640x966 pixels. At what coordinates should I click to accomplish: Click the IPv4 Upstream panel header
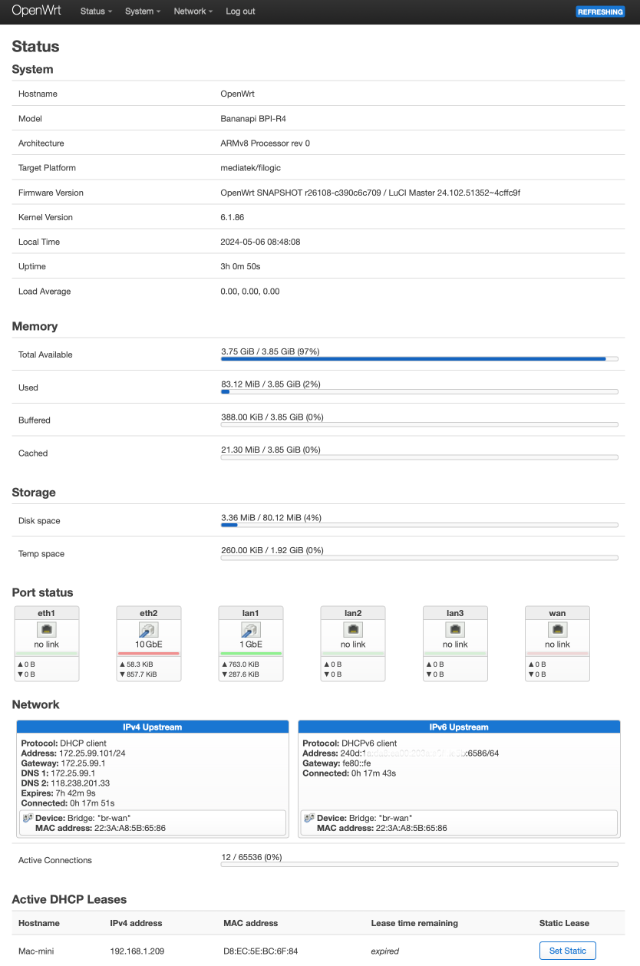151,727
